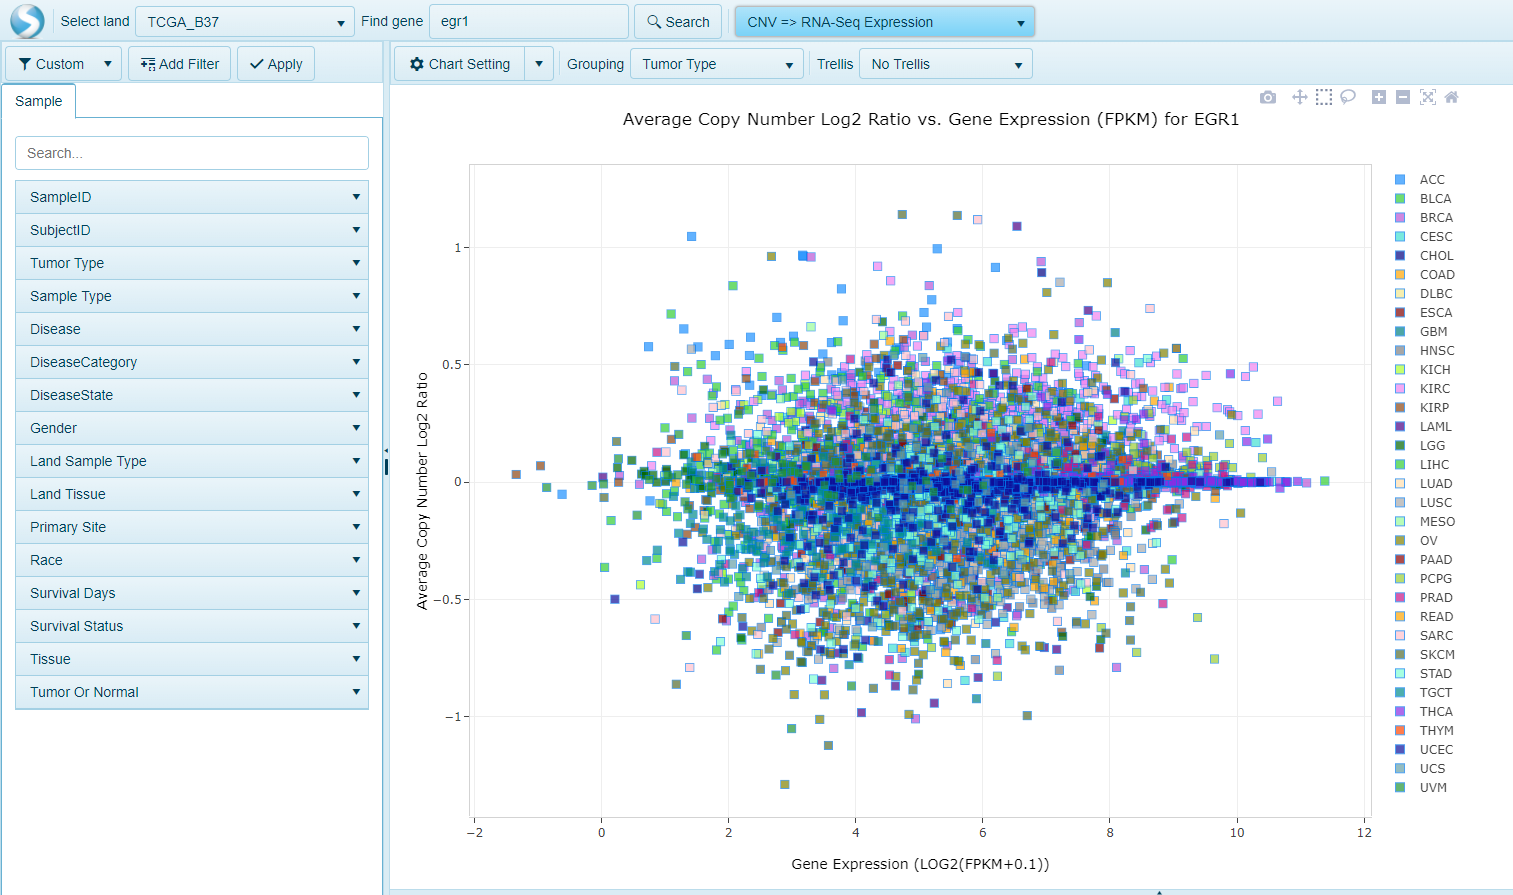This screenshot has width=1513, height=895.
Task: Expand the Gender filter section
Action: point(192,428)
